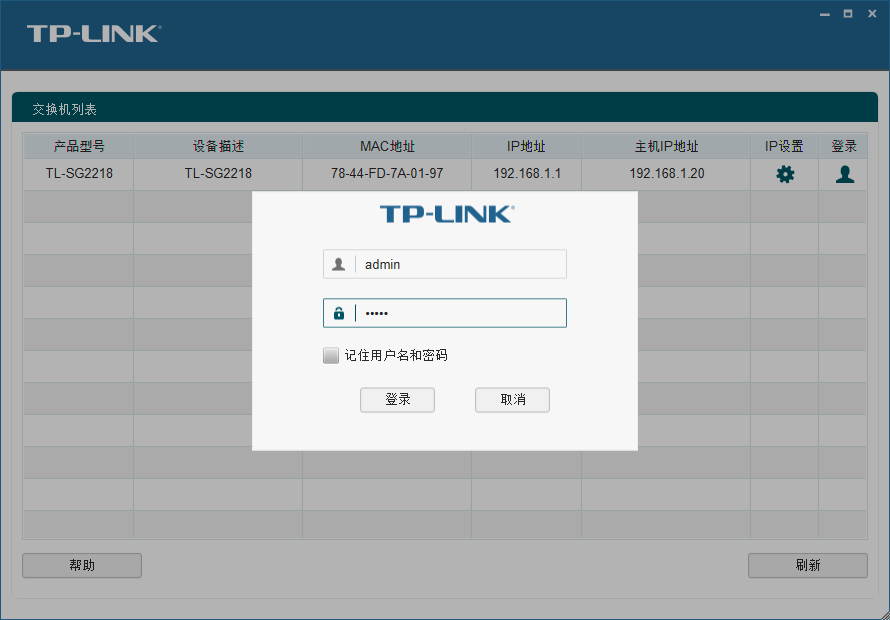Select IP address 192.168.1.1 cell
This screenshot has height=620, width=890.
(527, 174)
